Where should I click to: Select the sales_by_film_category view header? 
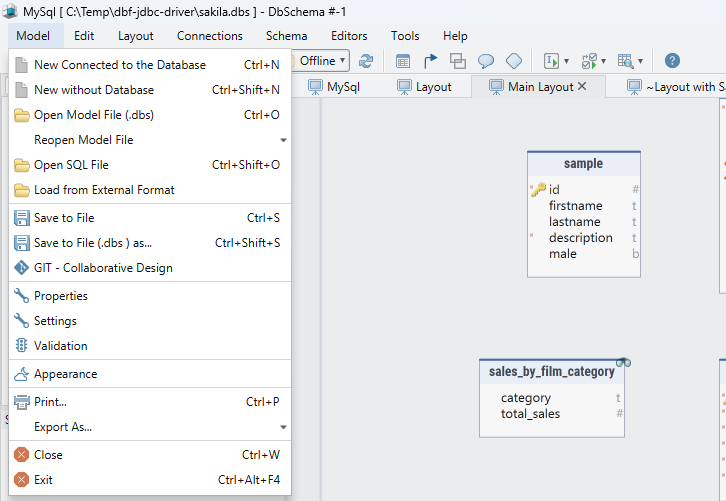pyautogui.click(x=551, y=371)
